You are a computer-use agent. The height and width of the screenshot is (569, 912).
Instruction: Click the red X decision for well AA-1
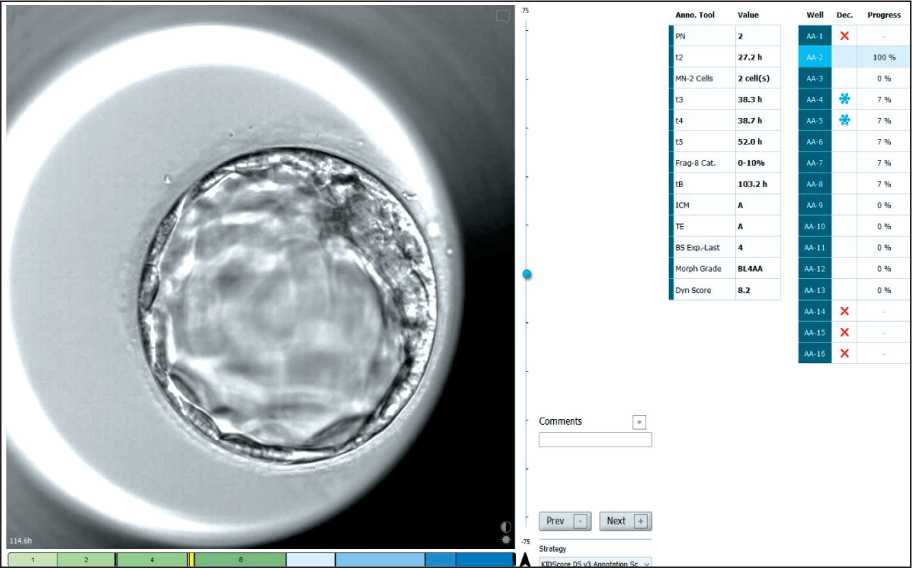tap(845, 36)
